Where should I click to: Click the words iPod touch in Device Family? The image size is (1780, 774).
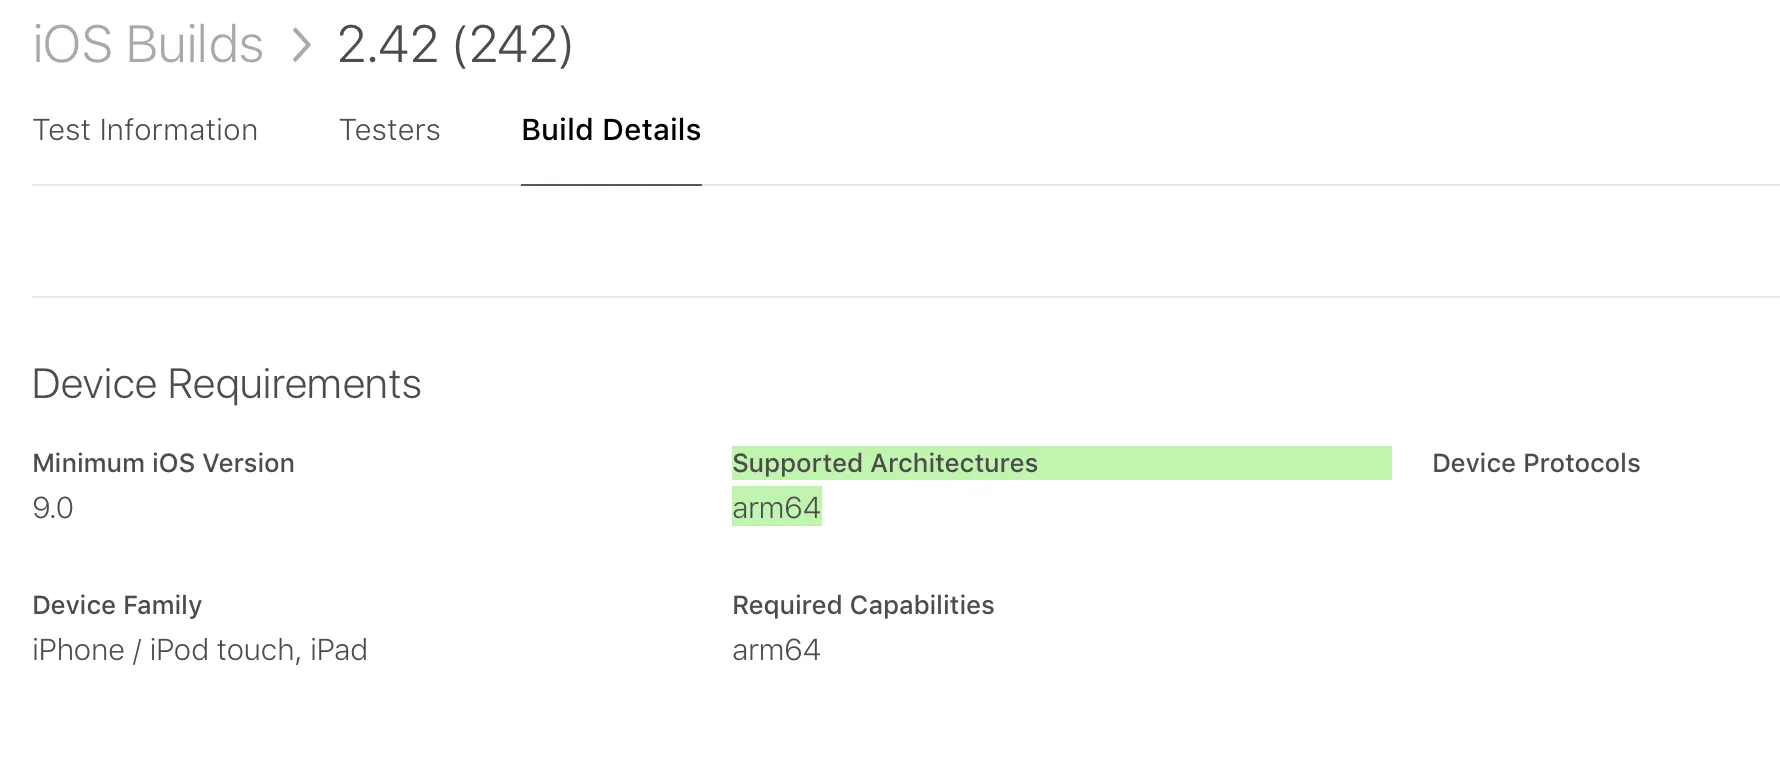pyautogui.click(x=222, y=650)
